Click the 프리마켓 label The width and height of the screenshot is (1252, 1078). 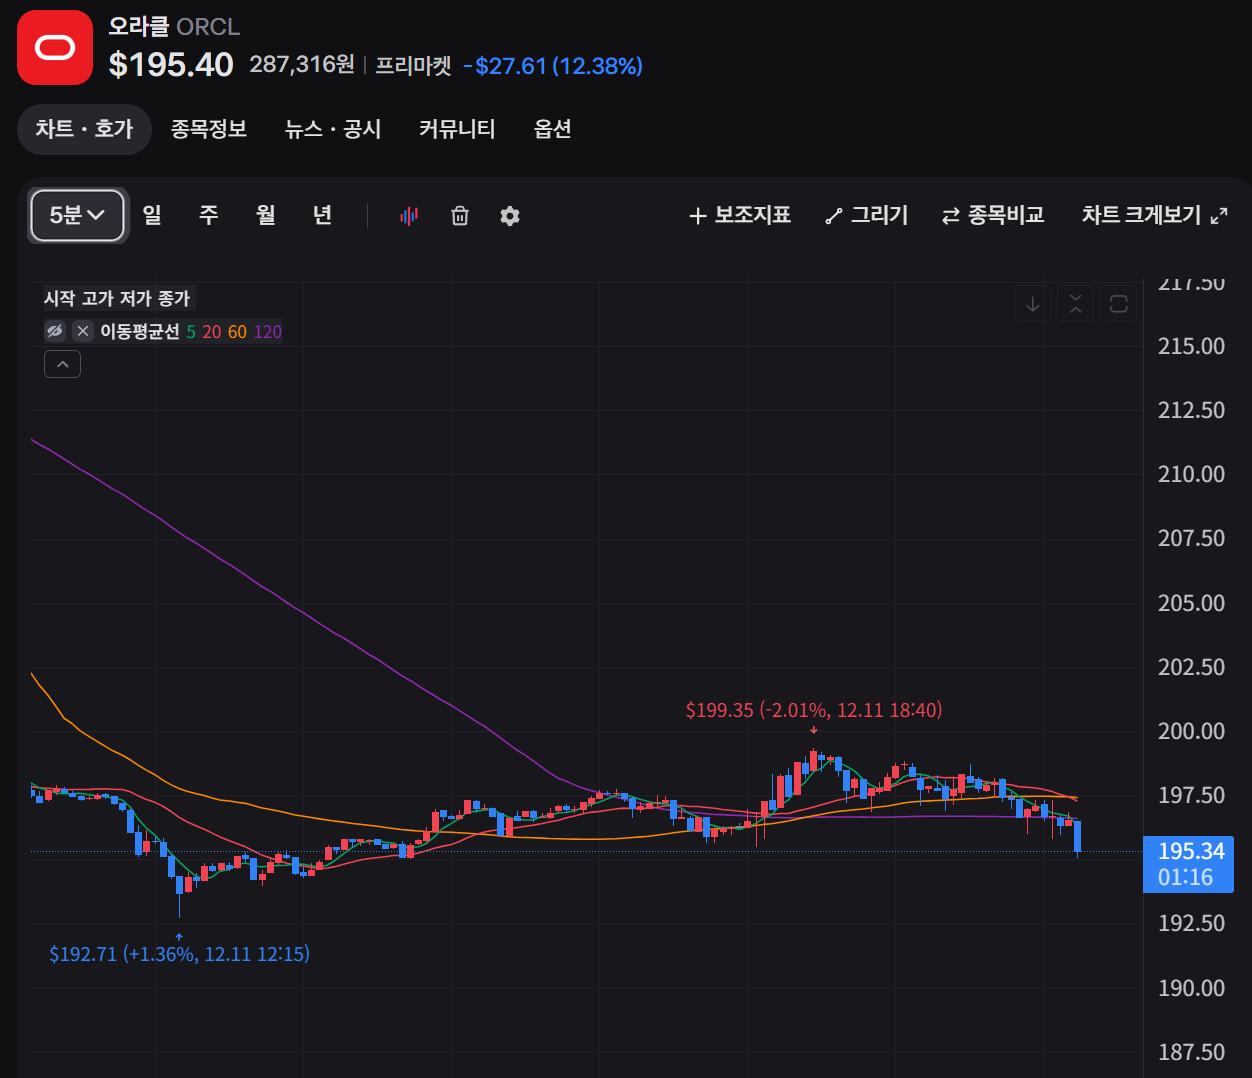click(413, 66)
